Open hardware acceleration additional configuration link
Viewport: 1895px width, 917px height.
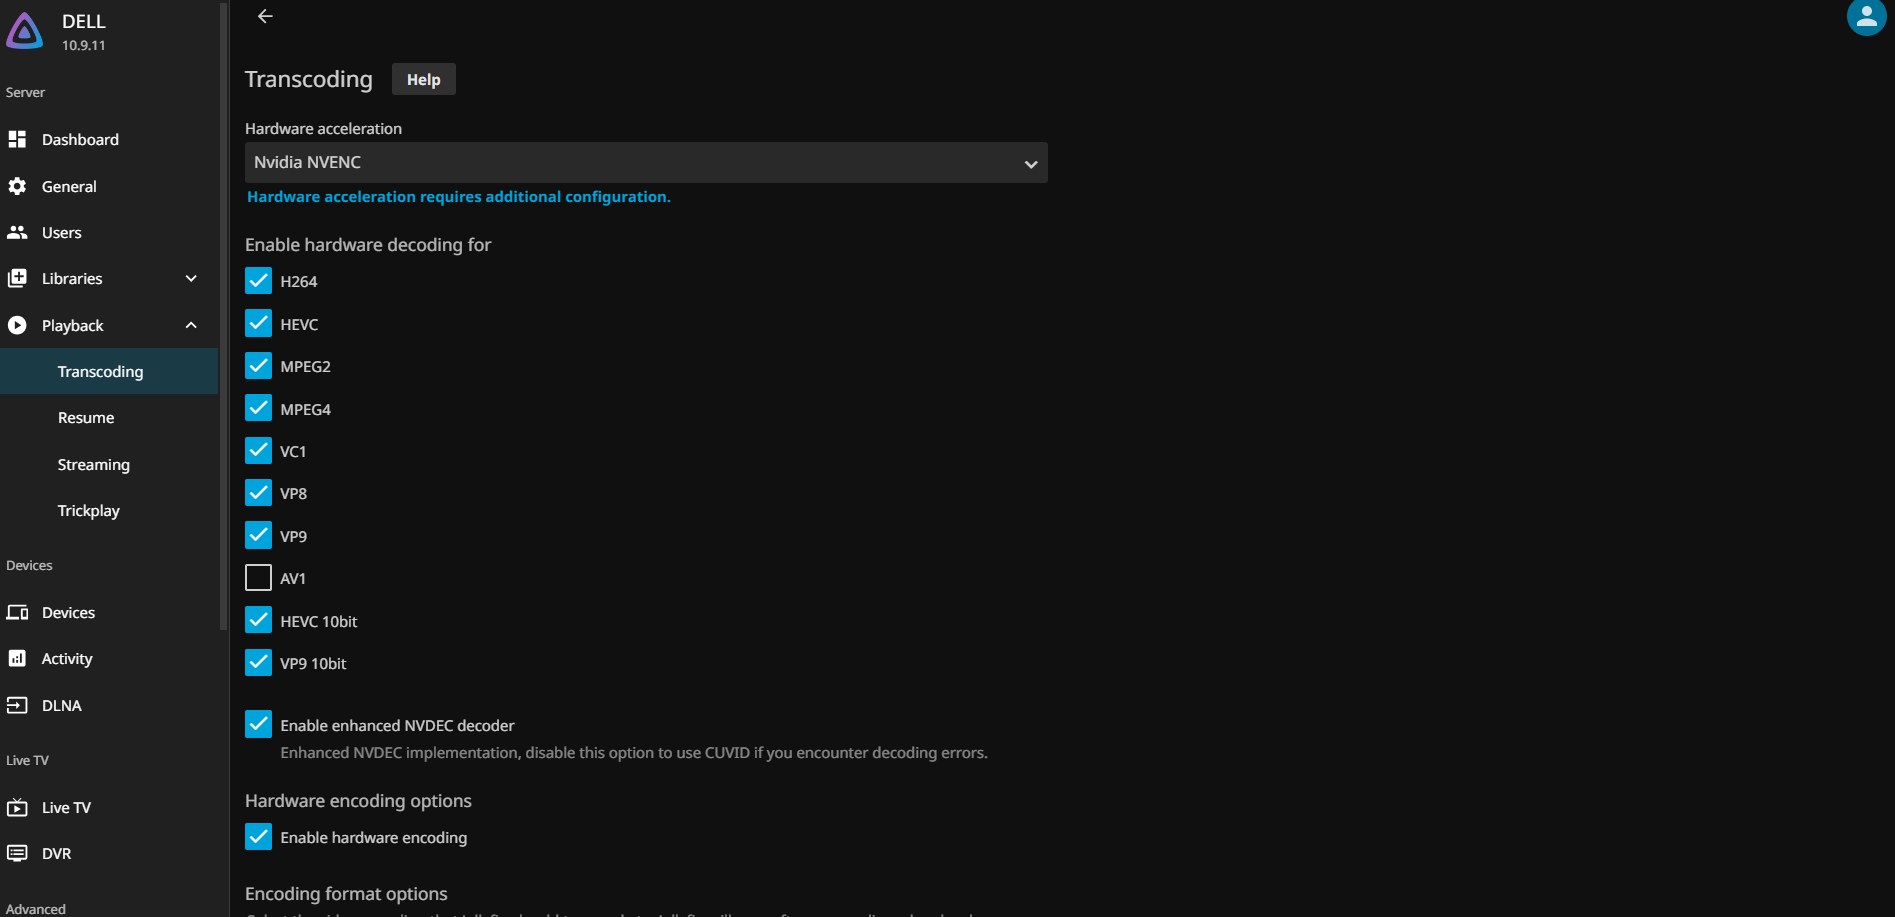458,197
